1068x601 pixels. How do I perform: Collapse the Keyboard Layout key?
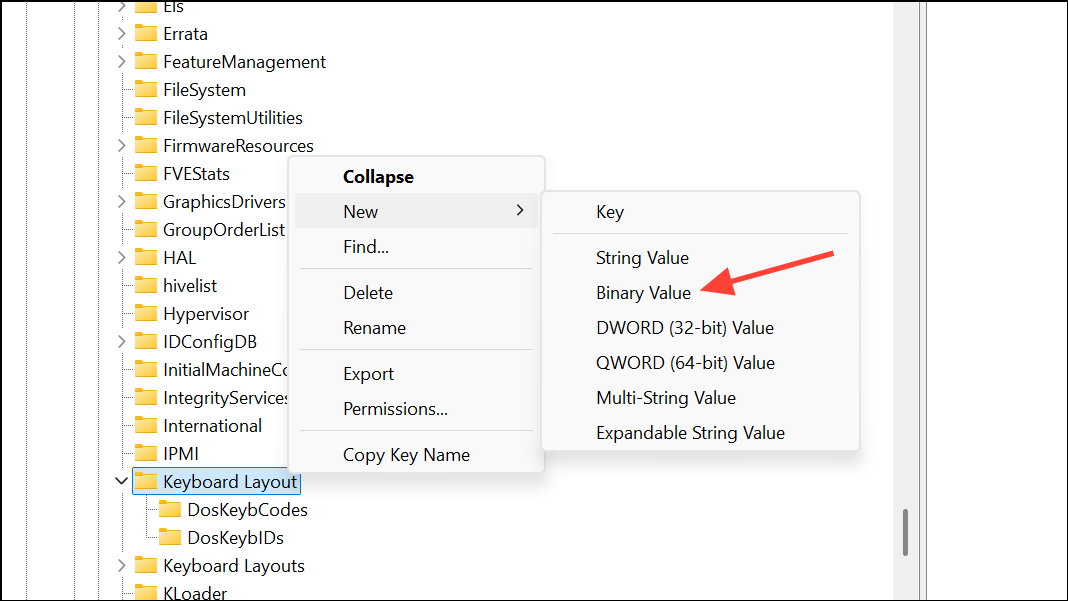point(121,481)
